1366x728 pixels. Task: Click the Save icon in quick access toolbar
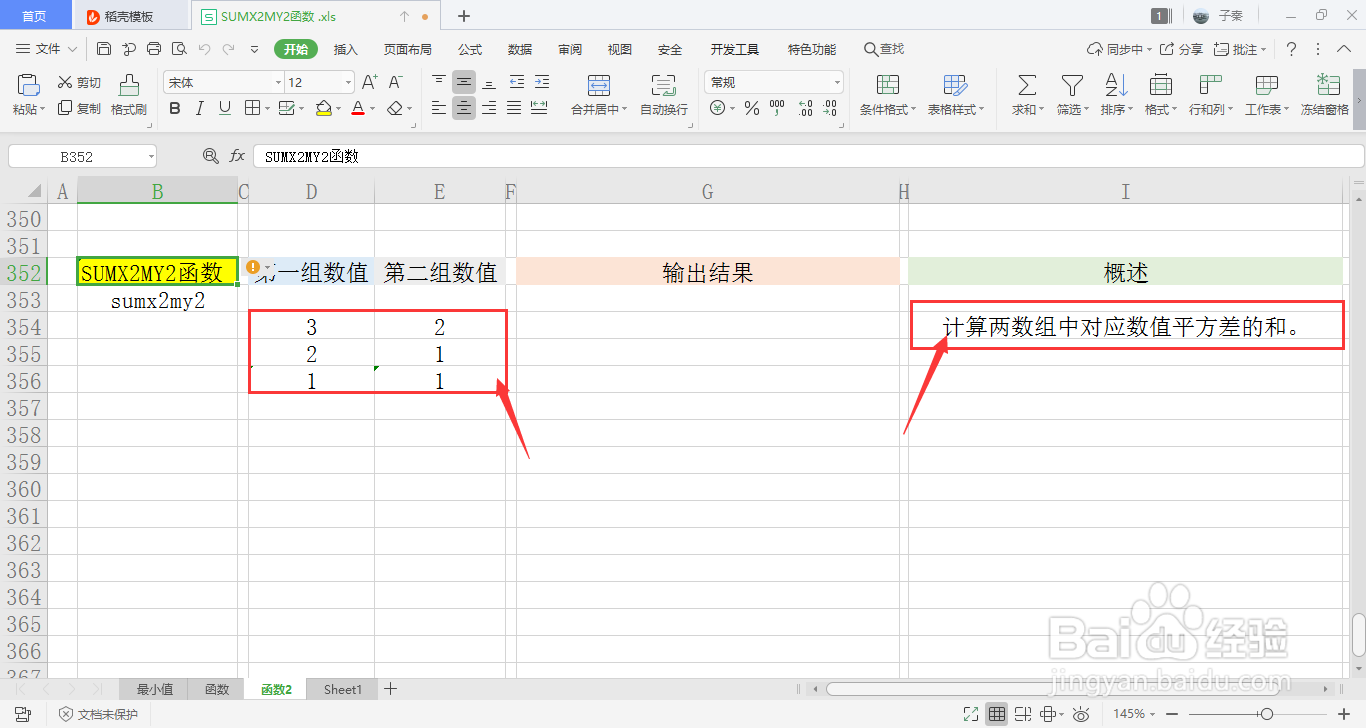point(104,49)
